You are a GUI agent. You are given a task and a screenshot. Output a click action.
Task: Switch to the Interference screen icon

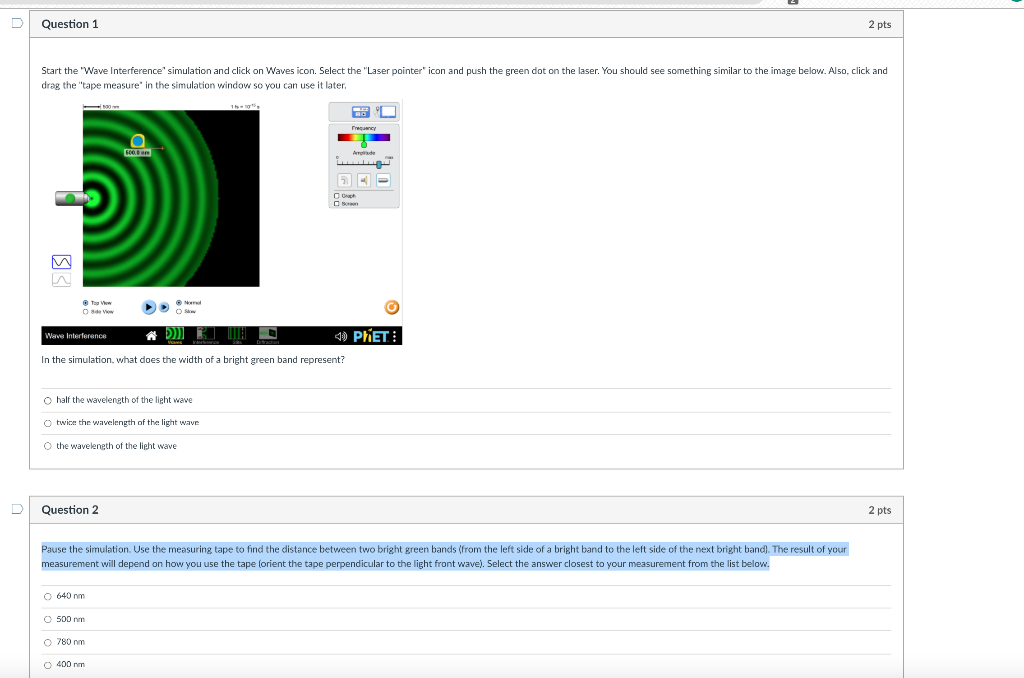pos(204,335)
